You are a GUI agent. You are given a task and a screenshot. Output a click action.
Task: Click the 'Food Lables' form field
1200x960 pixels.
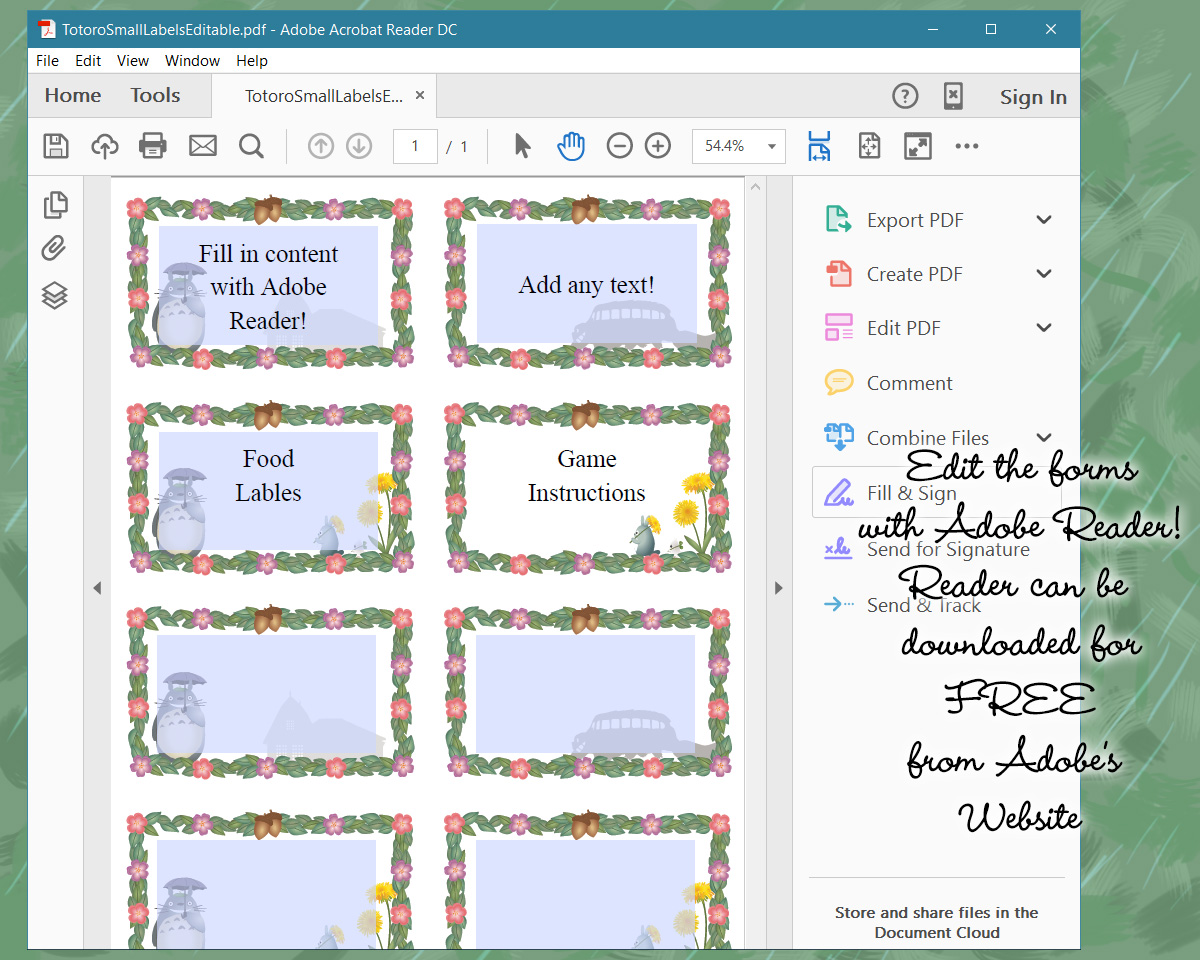point(268,490)
